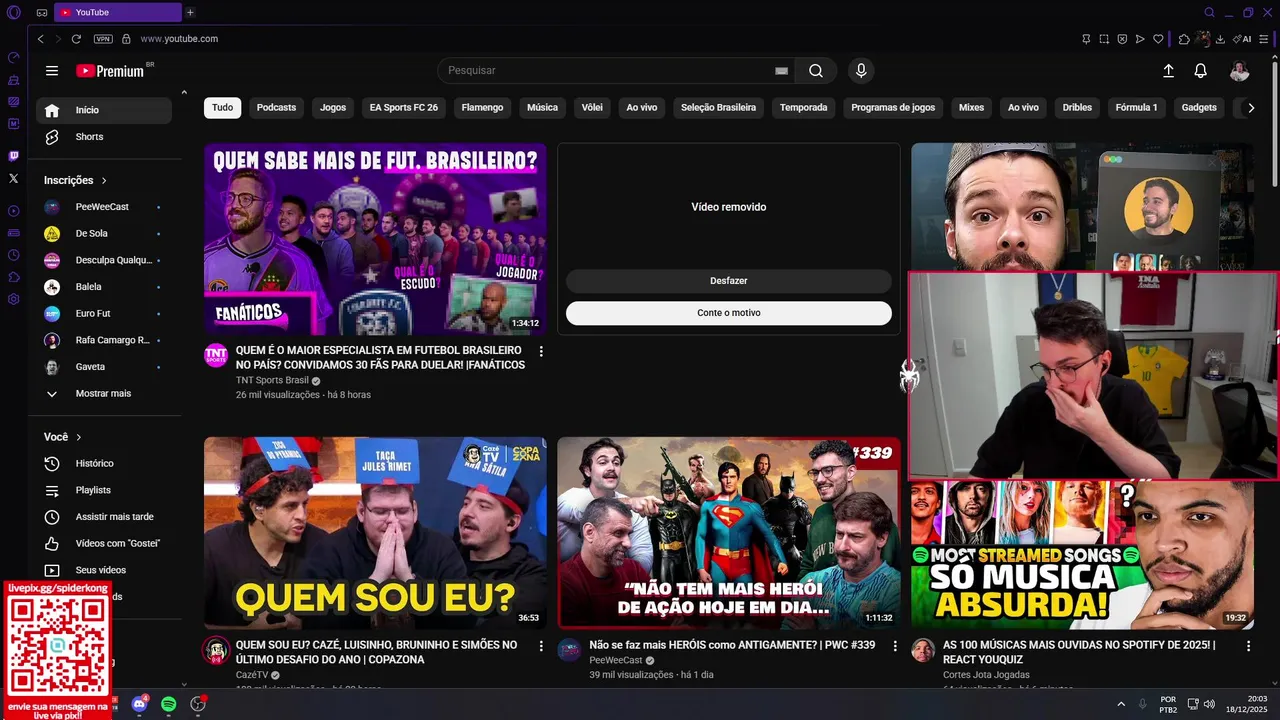The image size is (1280, 720).
Task: Start voice search with microphone icon
Action: [861, 71]
